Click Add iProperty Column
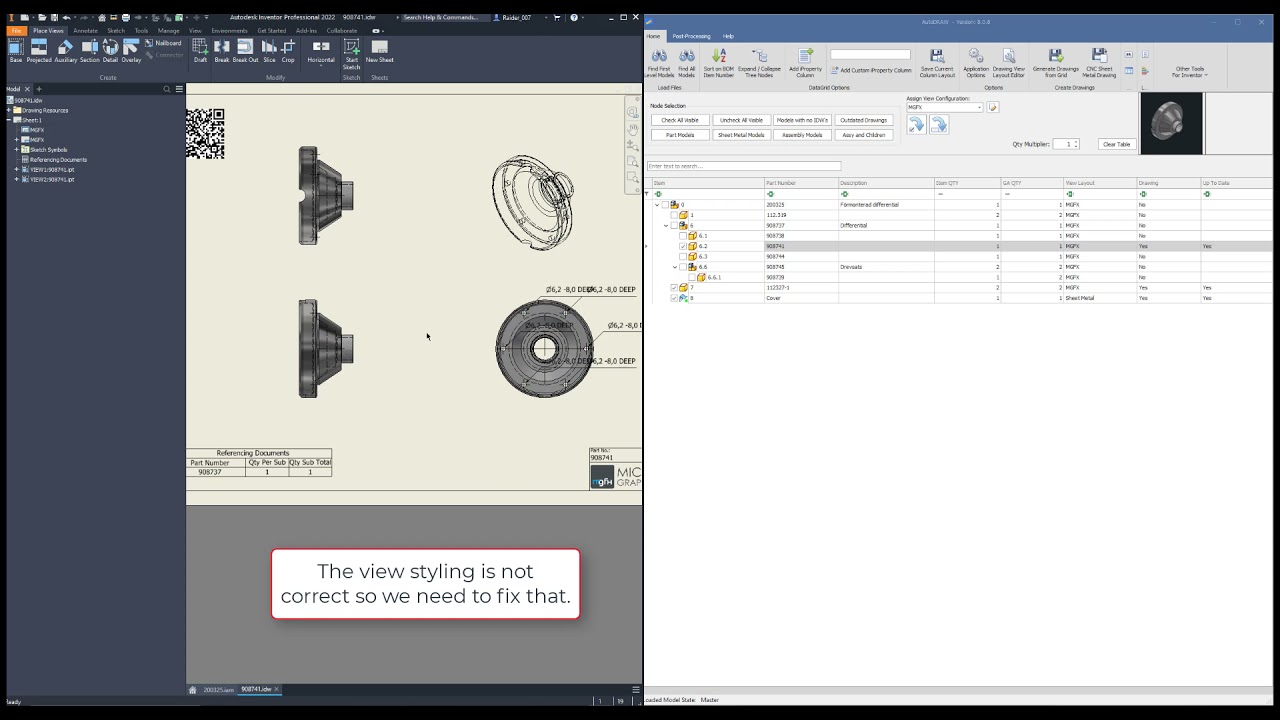This screenshot has width=1280, height=720. pos(805,63)
